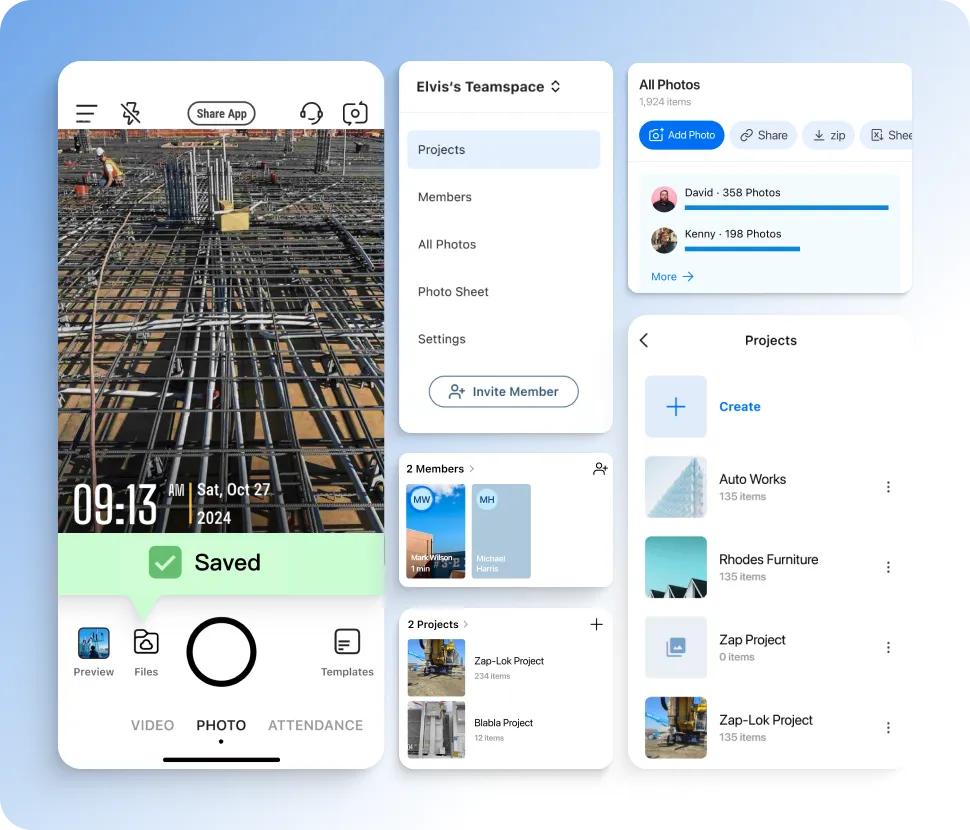Open the hamburger menu on camera screen
Viewport: 970px width, 830px height.
(x=86, y=113)
